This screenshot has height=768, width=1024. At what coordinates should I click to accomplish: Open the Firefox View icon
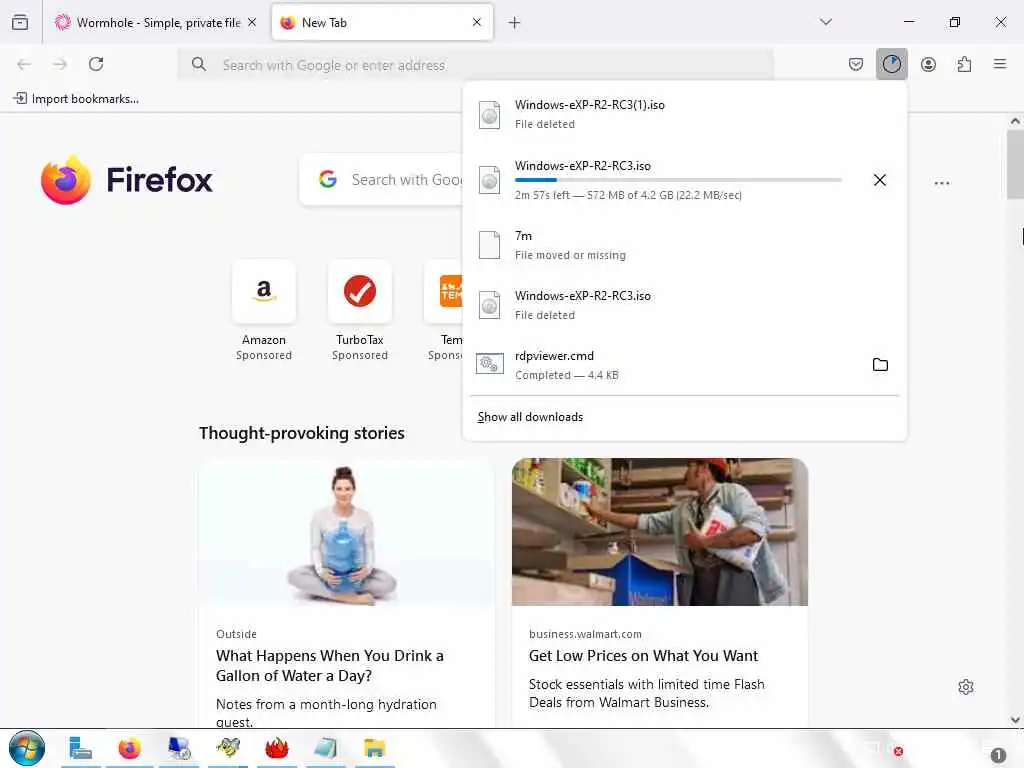tap(20, 22)
